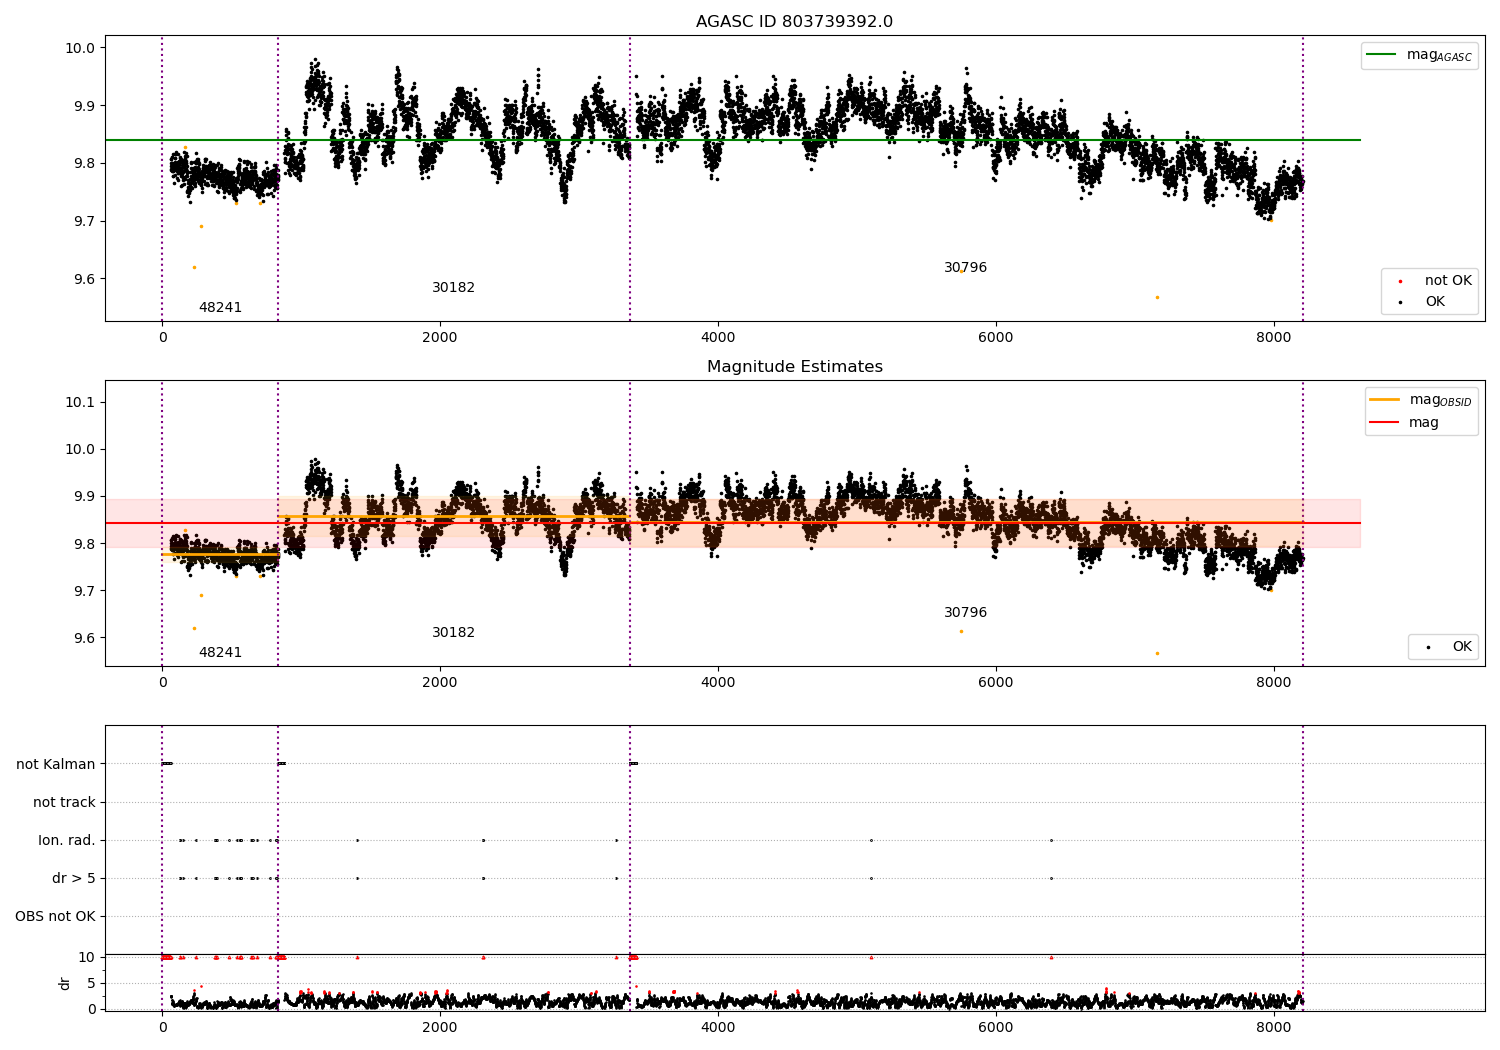The image size is (1500, 1050).
Task: Click the '30796' label in Magnitude Estimates plot
Action: 965,613
